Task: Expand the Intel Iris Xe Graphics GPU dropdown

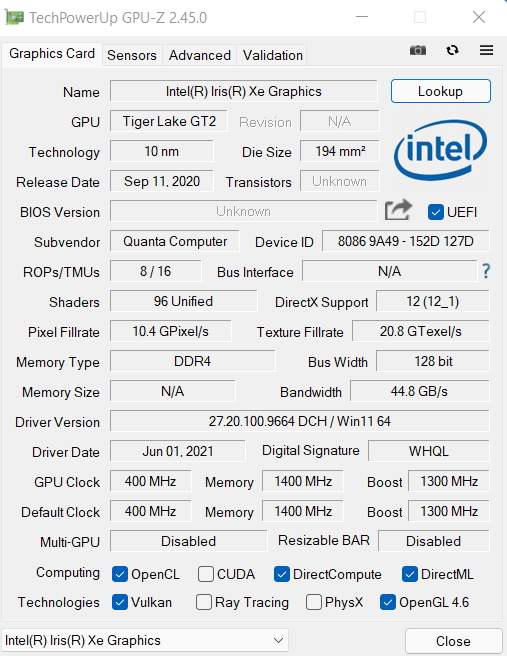Action: click(x=144, y=640)
